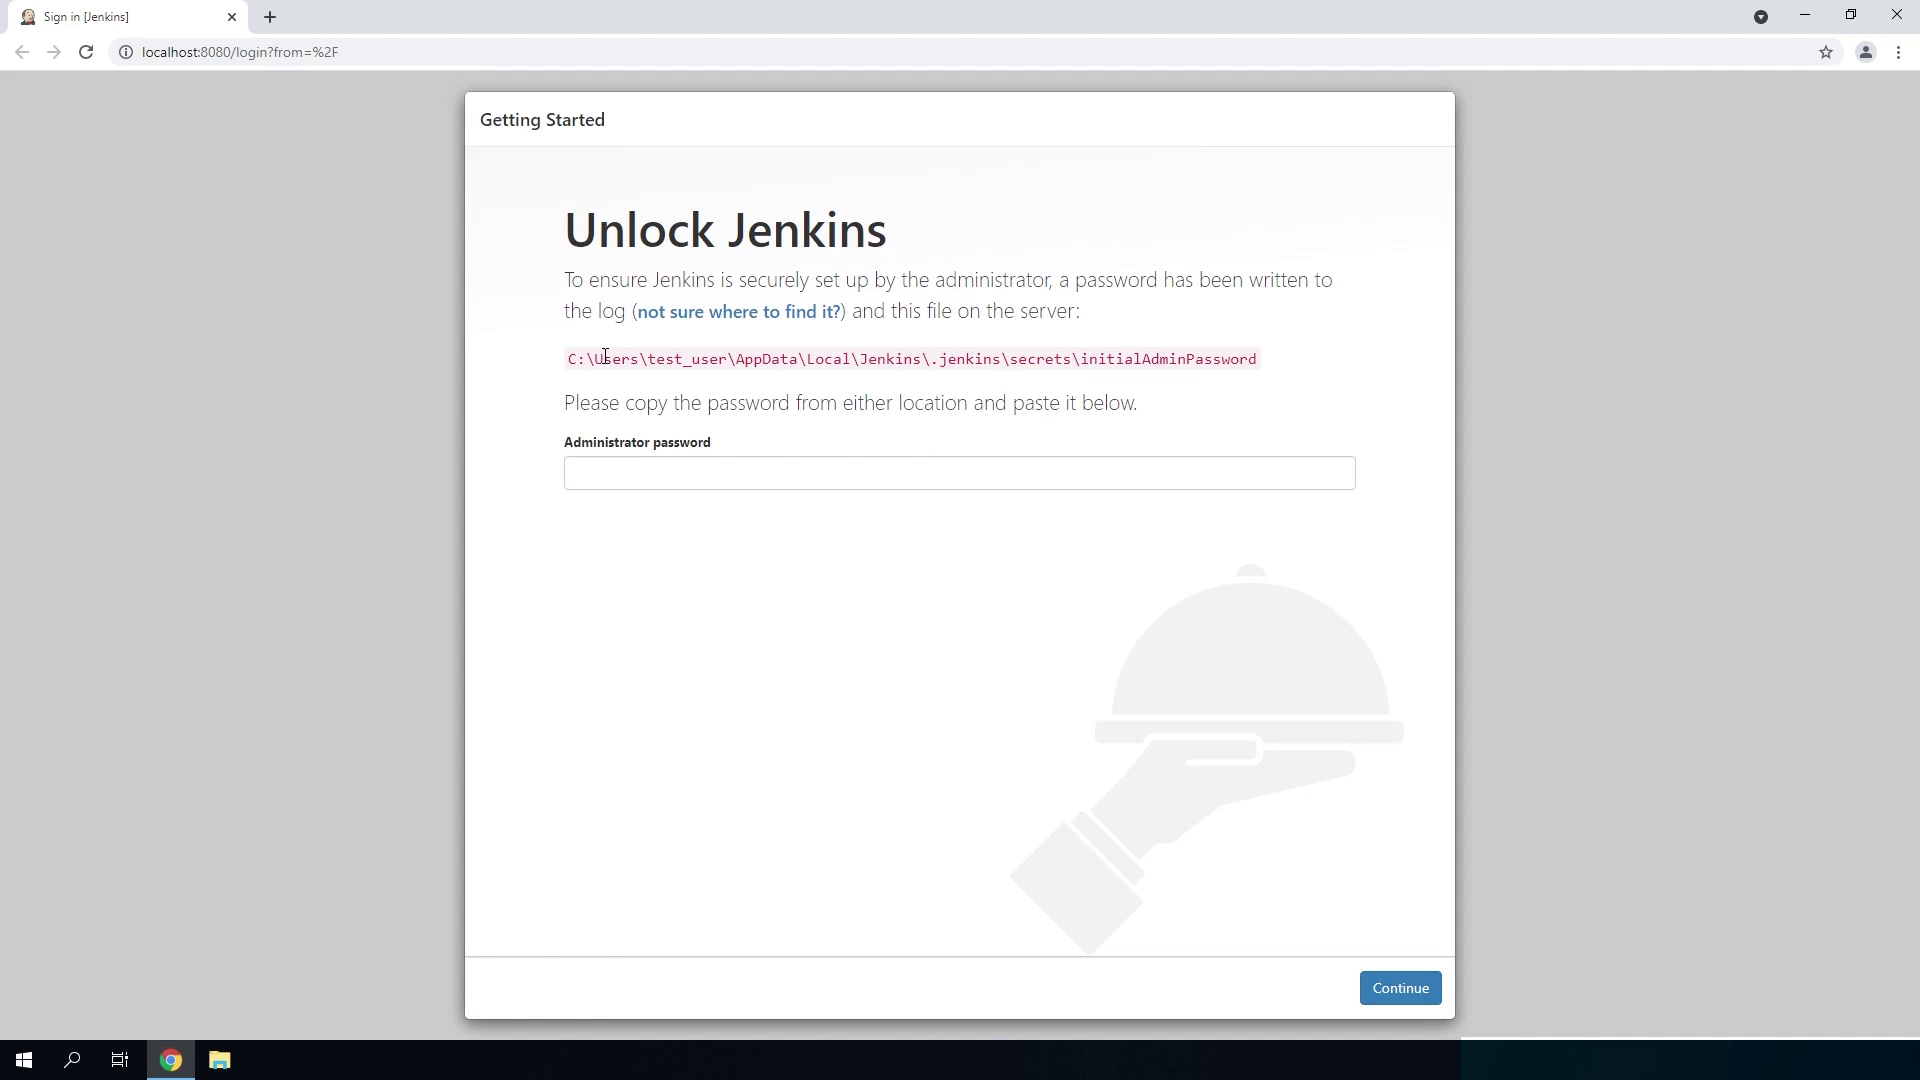Image resolution: width=1920 pixels, height=1080 pixels.
Task: Go back to previous page
Action: pyautogui.click(x=22, y=52)
